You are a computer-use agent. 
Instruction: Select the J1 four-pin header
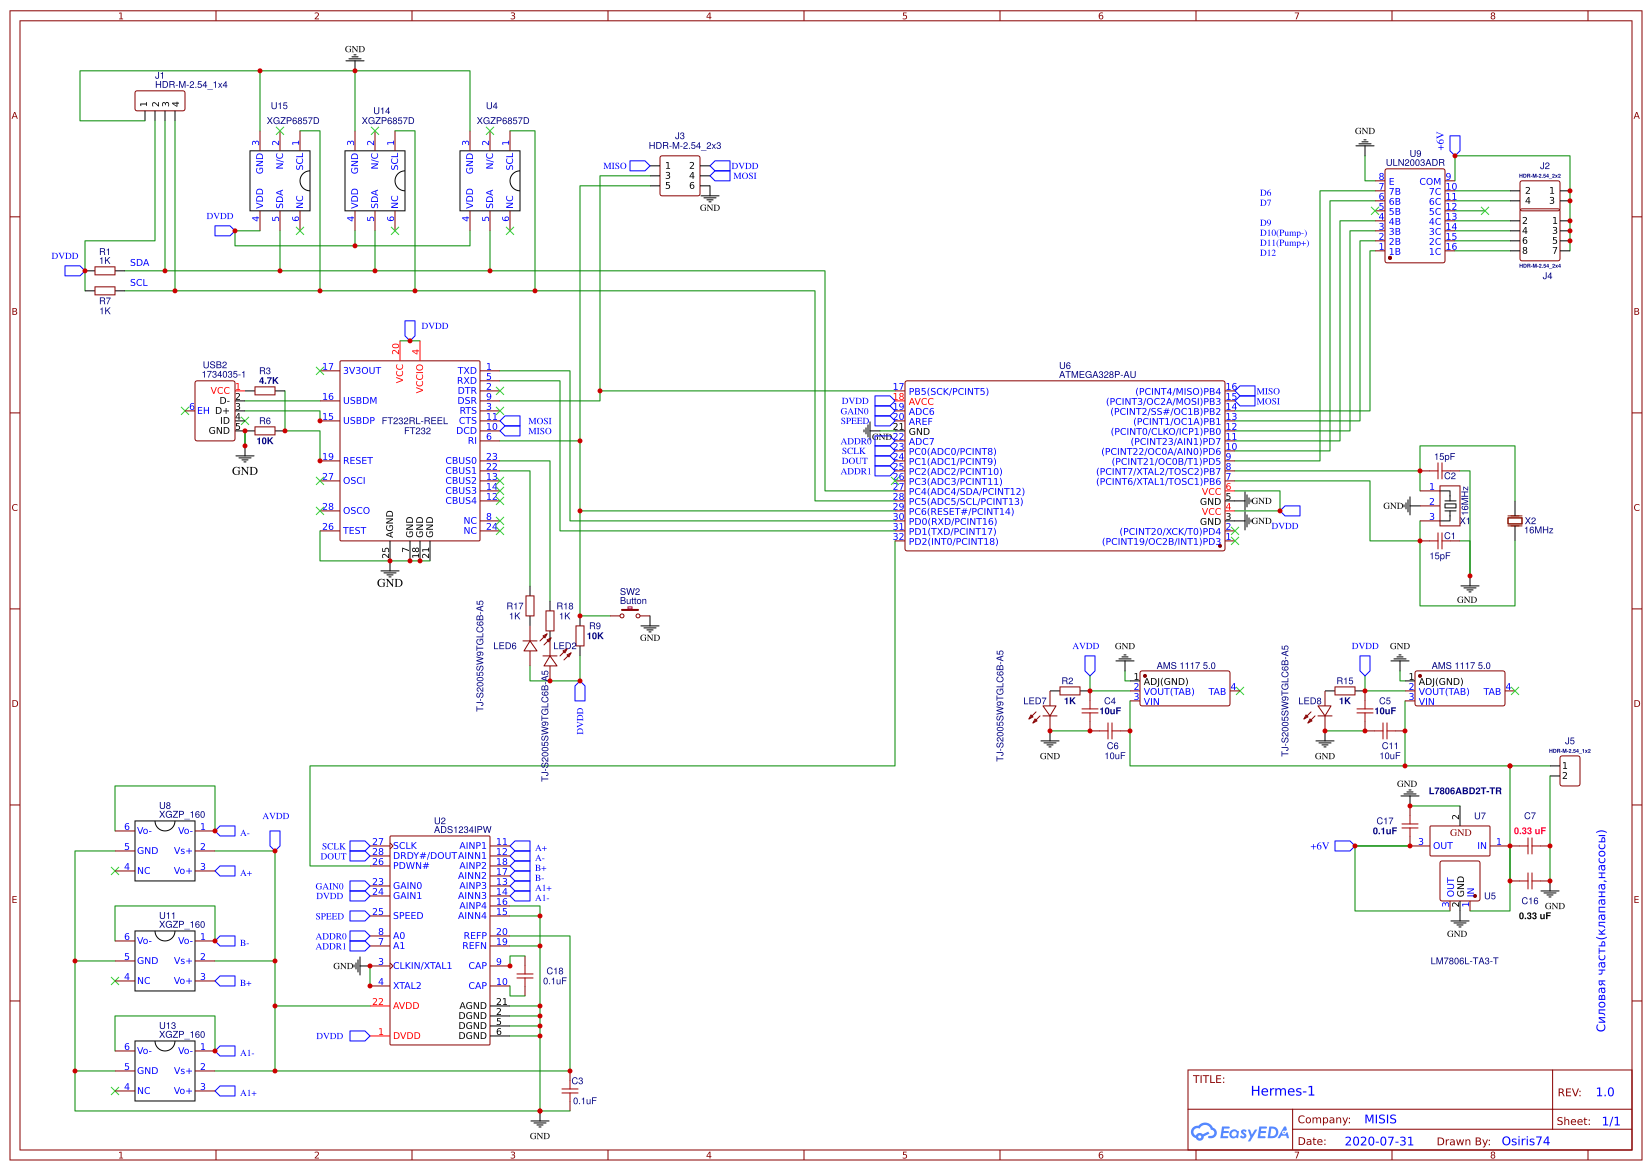[x=160, y=101]
